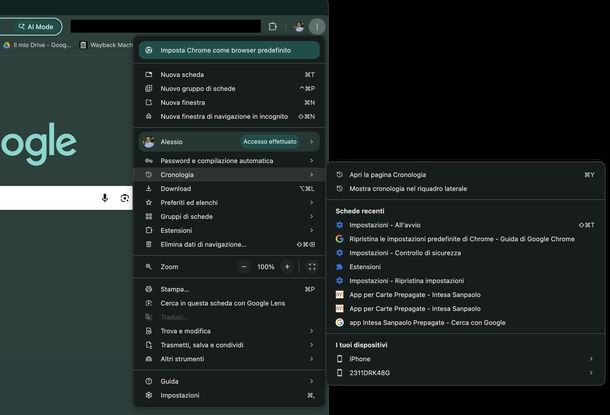610x415 pixels.
Task: Click the three-dot Chrome menu button
Action: pyautogui.click(x=317, y=26)
